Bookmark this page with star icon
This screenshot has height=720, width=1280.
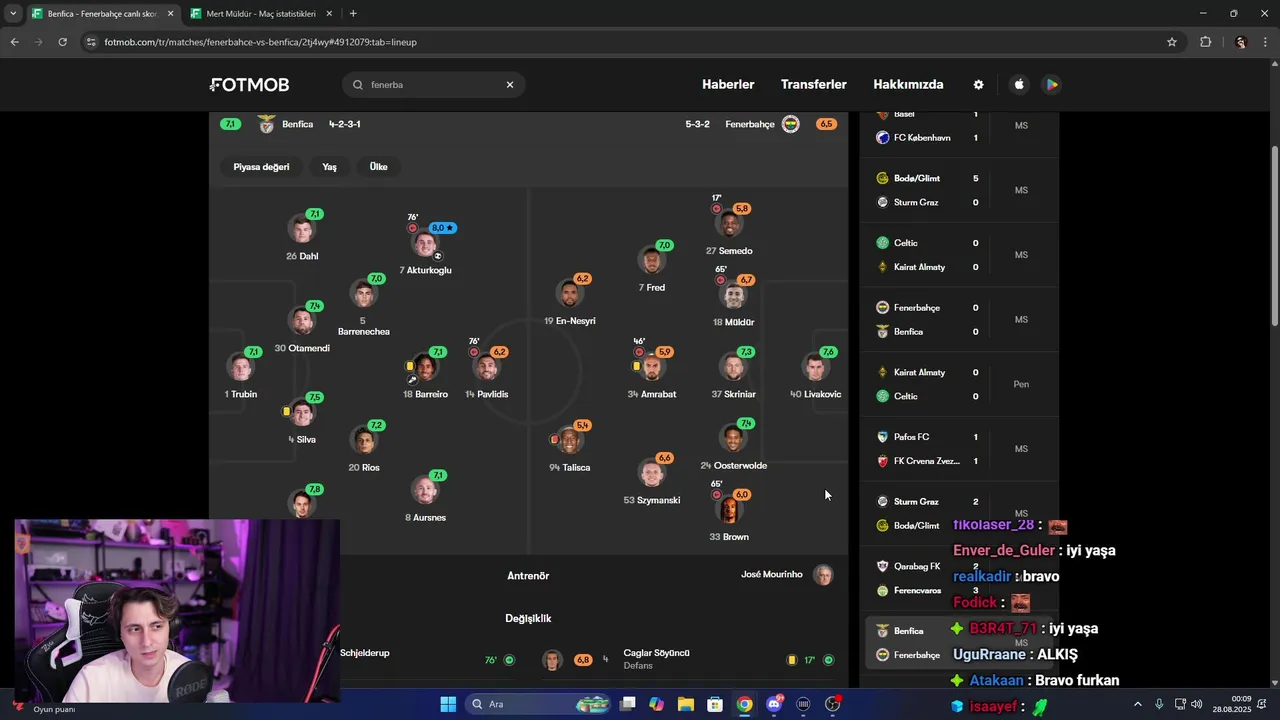click(1172, 42)
